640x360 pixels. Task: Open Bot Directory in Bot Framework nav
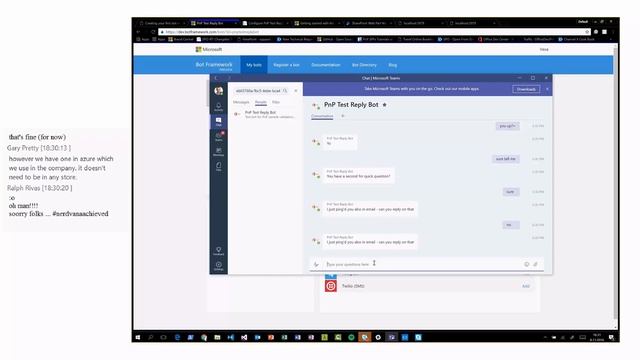(364, 65)
